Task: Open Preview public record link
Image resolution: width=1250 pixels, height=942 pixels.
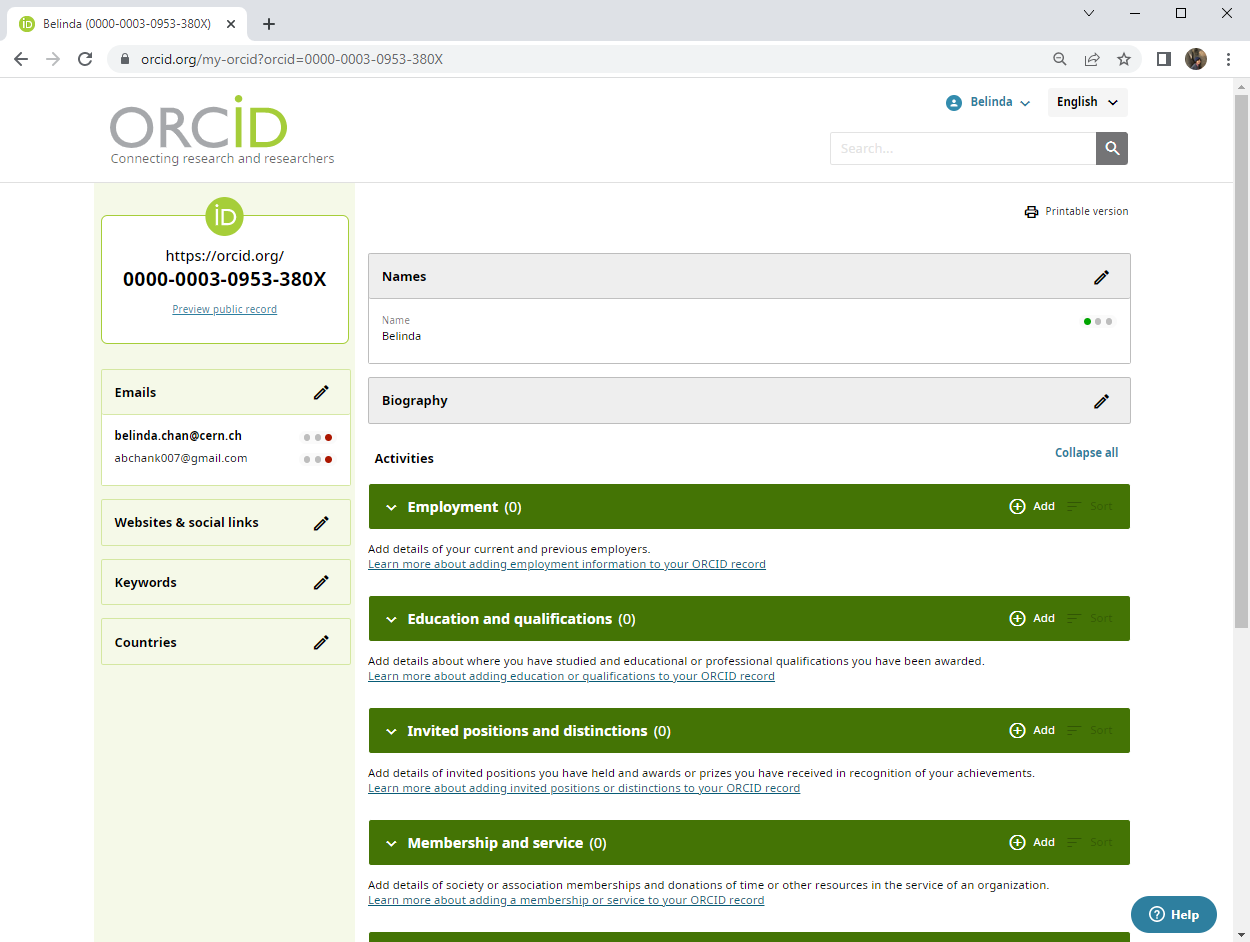Action: (x=224, y=309)
